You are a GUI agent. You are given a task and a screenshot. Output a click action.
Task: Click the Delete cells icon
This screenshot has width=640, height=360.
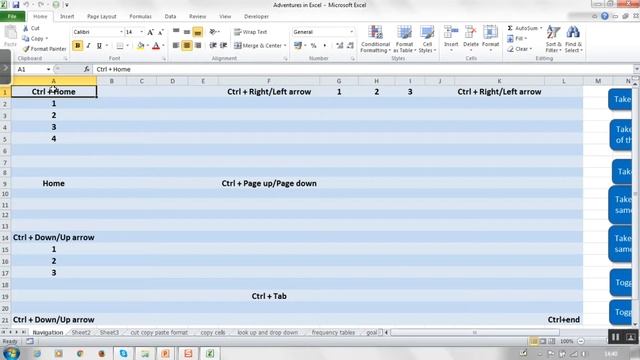(x=471, y=33)
